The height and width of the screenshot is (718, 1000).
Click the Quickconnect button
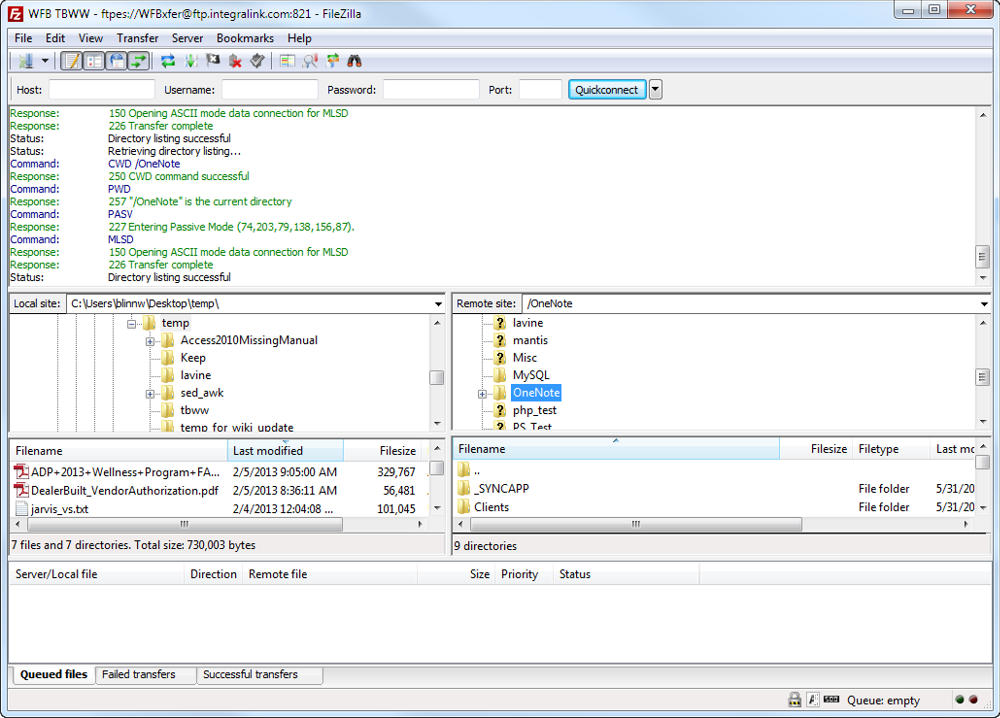click(607, 90)
